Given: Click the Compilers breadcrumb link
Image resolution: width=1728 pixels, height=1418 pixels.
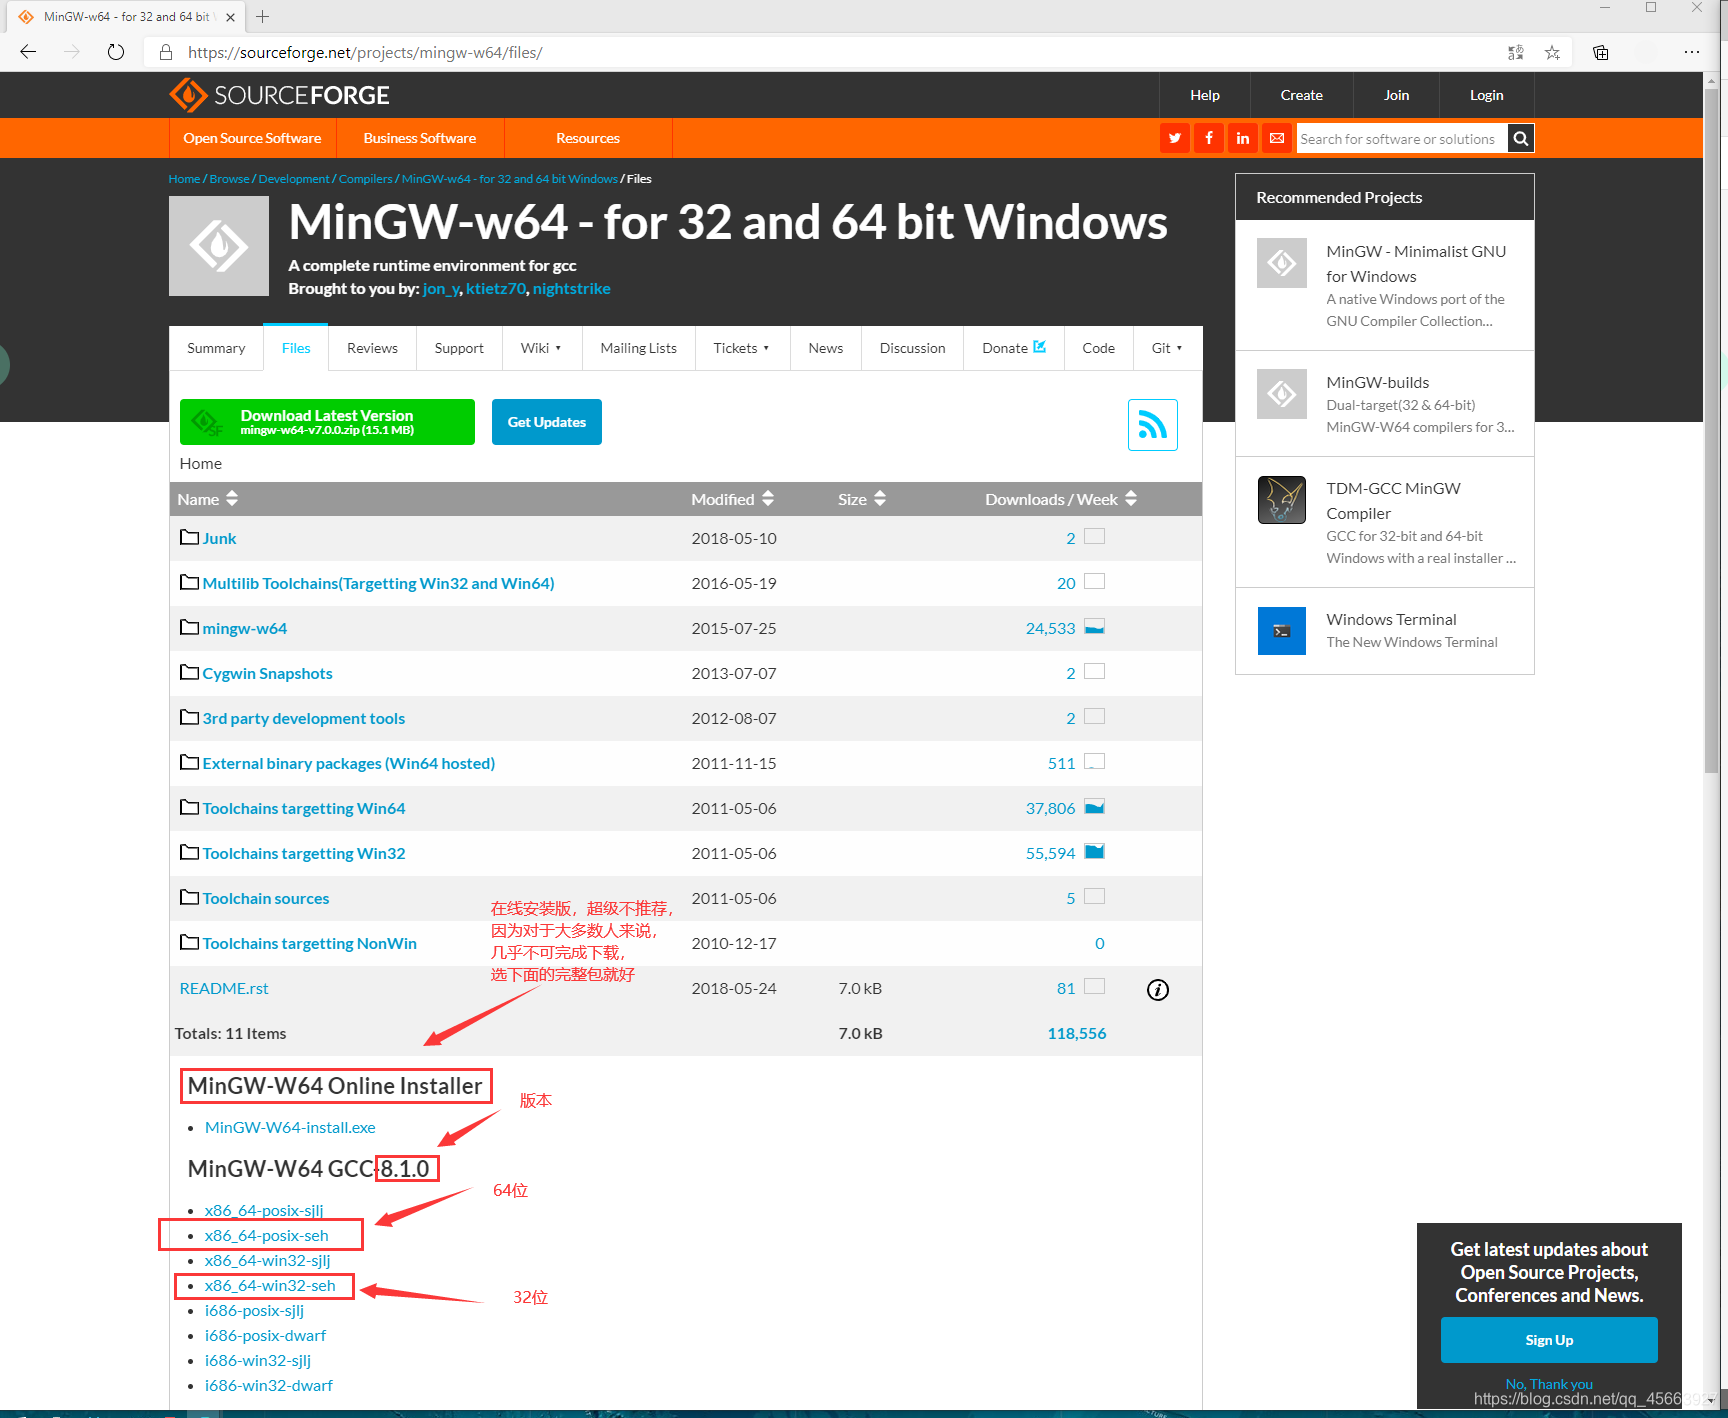Looking at the screenshot, I should pos(365,179).
